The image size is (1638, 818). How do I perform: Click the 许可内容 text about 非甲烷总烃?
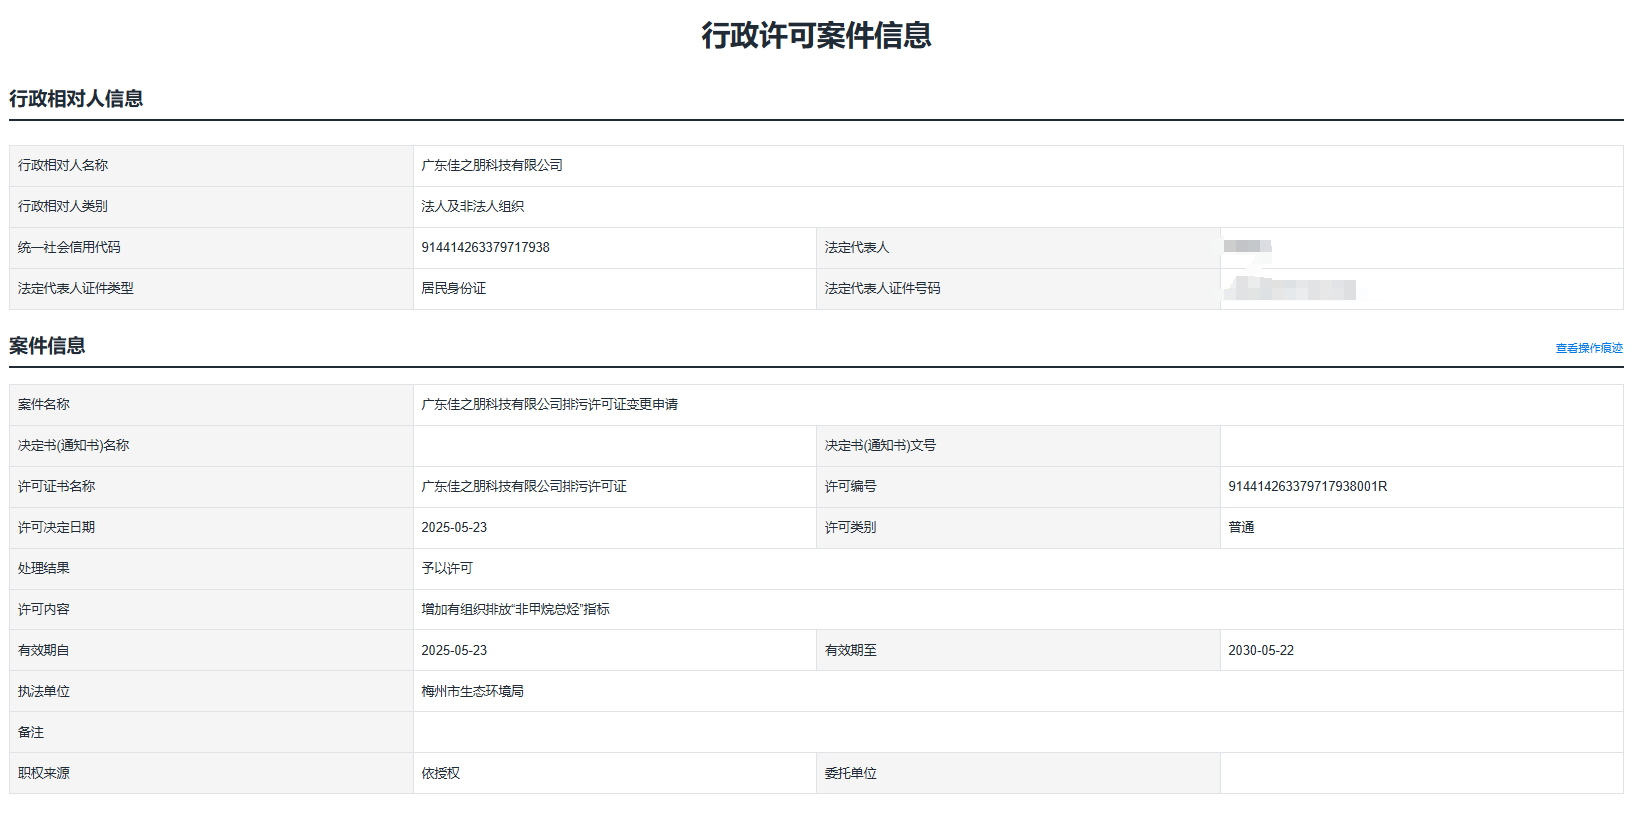point(515,610)
